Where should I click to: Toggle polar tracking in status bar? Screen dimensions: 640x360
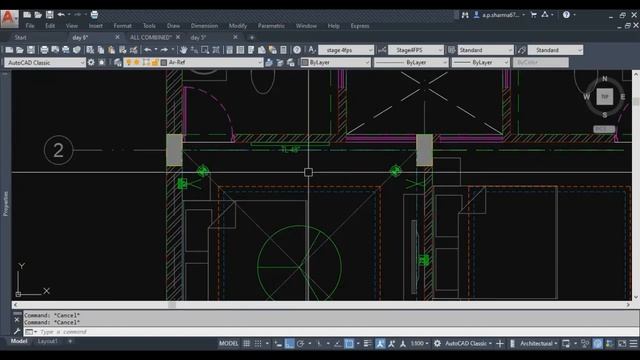[x=301, y=344]
